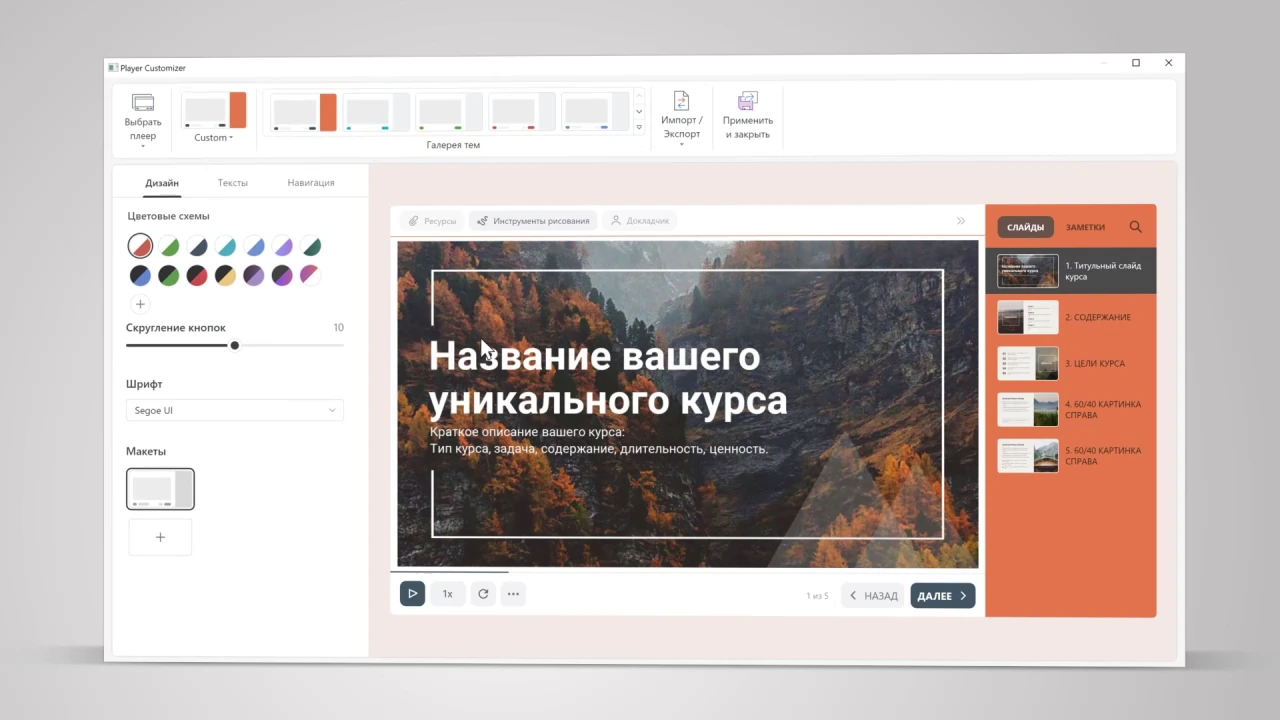This screenshot has width=1280, height=720.
Task: Show next row of theme gallery
Action: click(639, 111)
